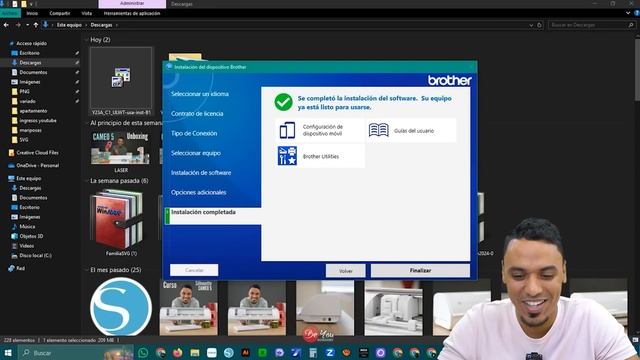Click Descargas in address breadcrumb
This screenshot has width=640, height=360.
pyautogui.click(x=101, y=25)
